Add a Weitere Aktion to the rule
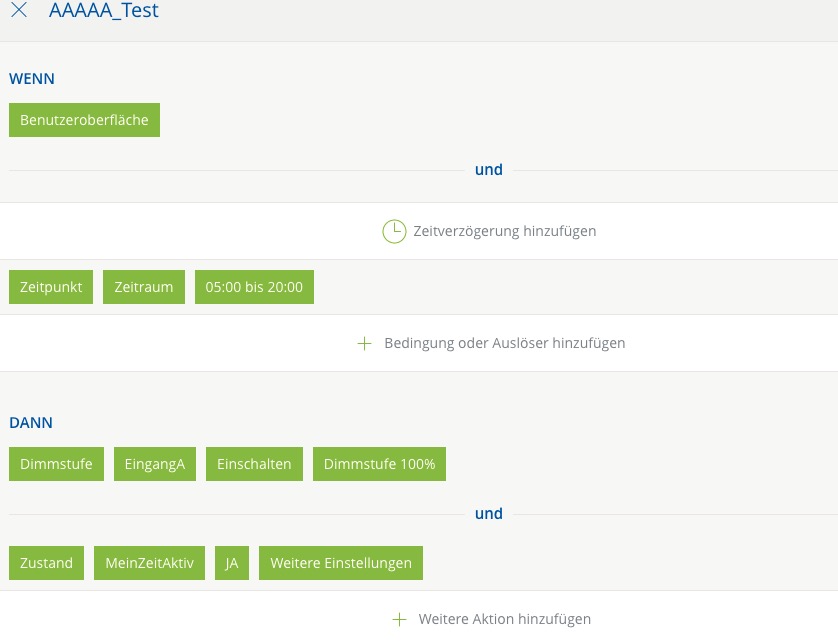Screen dimensions: 838x643 click(504, 619)
